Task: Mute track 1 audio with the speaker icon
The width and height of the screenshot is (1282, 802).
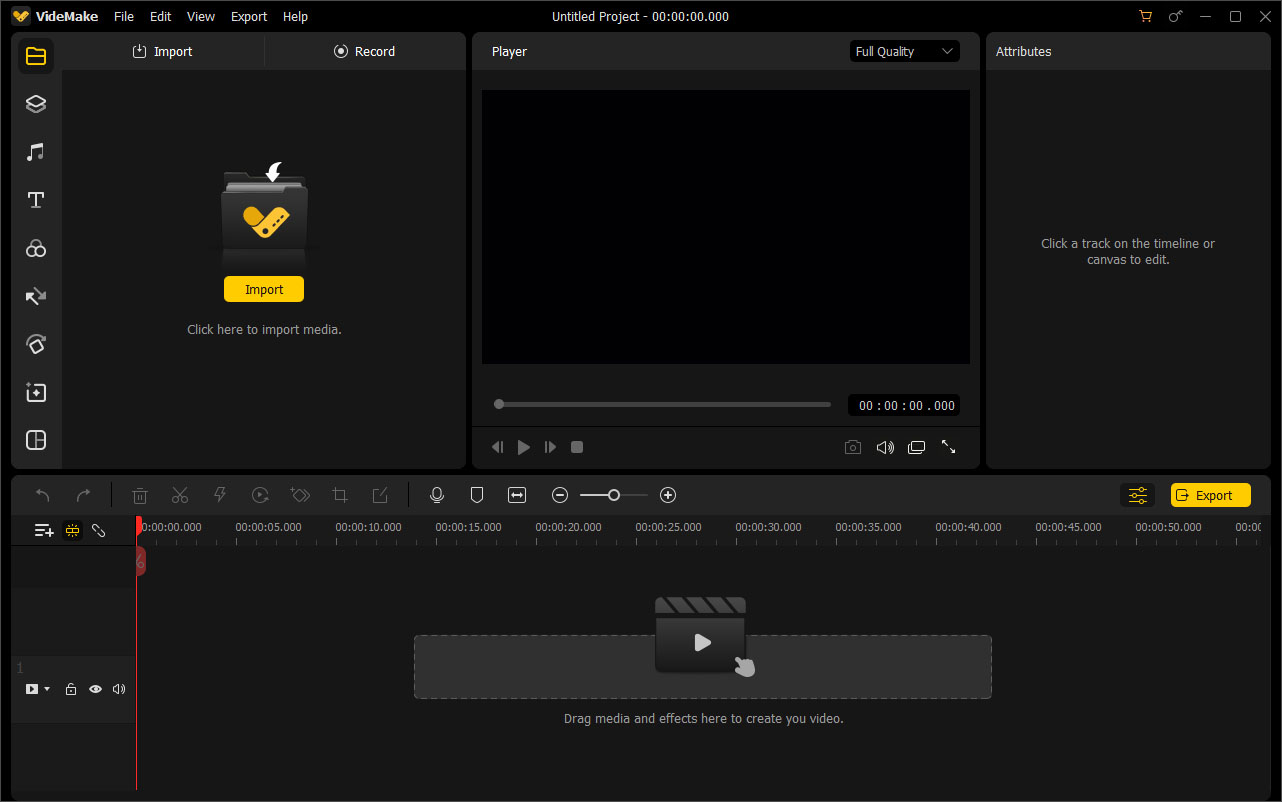Action: coord(119,689)
